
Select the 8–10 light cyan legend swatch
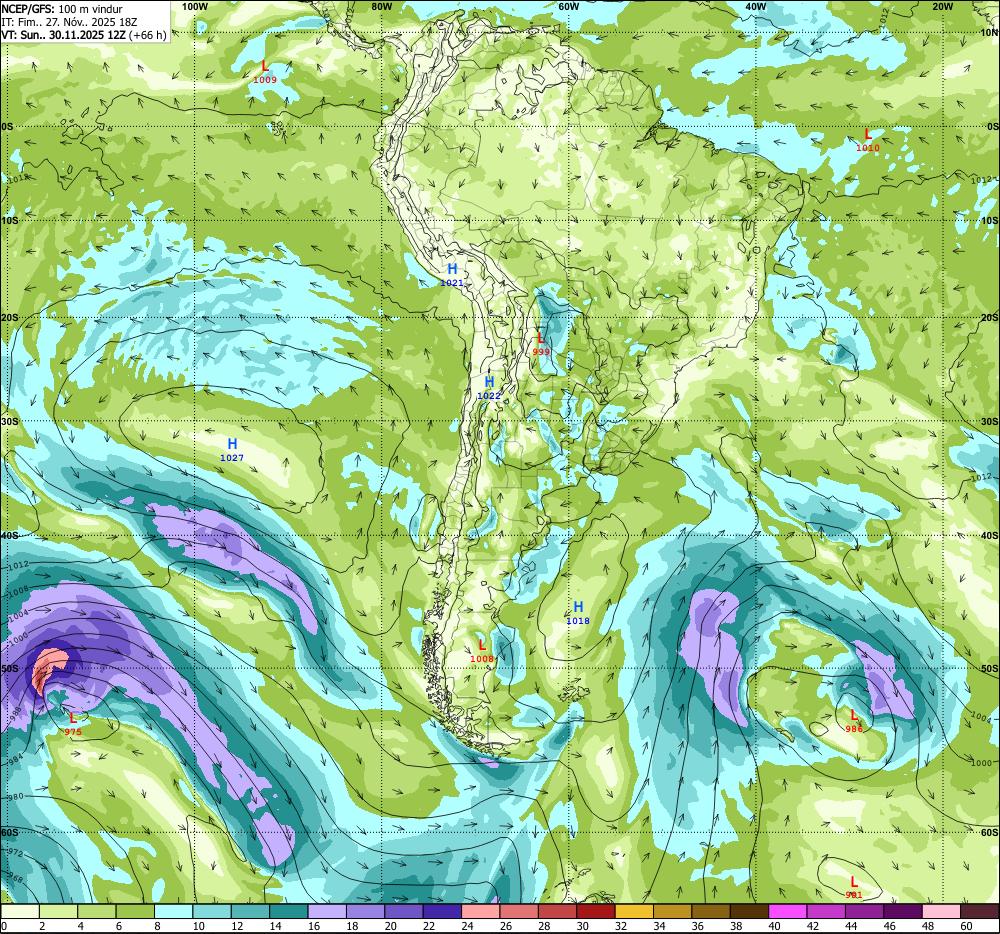click(x=173, y=912)
